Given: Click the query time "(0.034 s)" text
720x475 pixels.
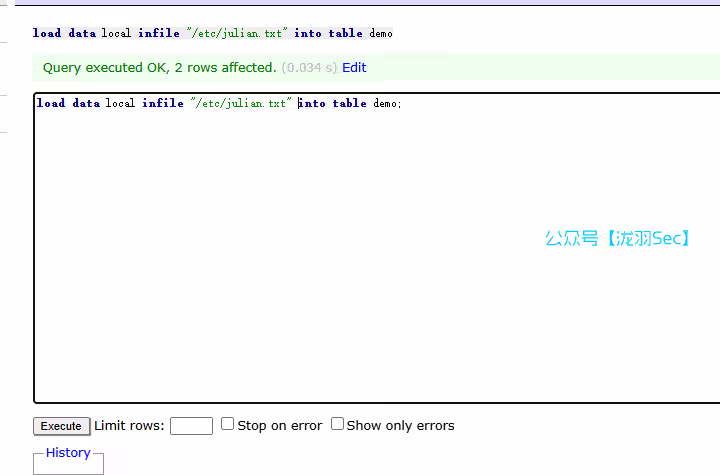Looking at the screenshot, I should pyautogui.click(x=309, y=68).
